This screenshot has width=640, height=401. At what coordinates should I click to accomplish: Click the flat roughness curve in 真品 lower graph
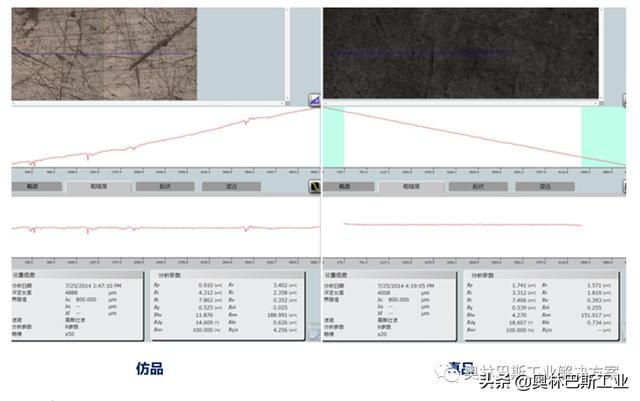pyautogui.click(x=463, y=224)
